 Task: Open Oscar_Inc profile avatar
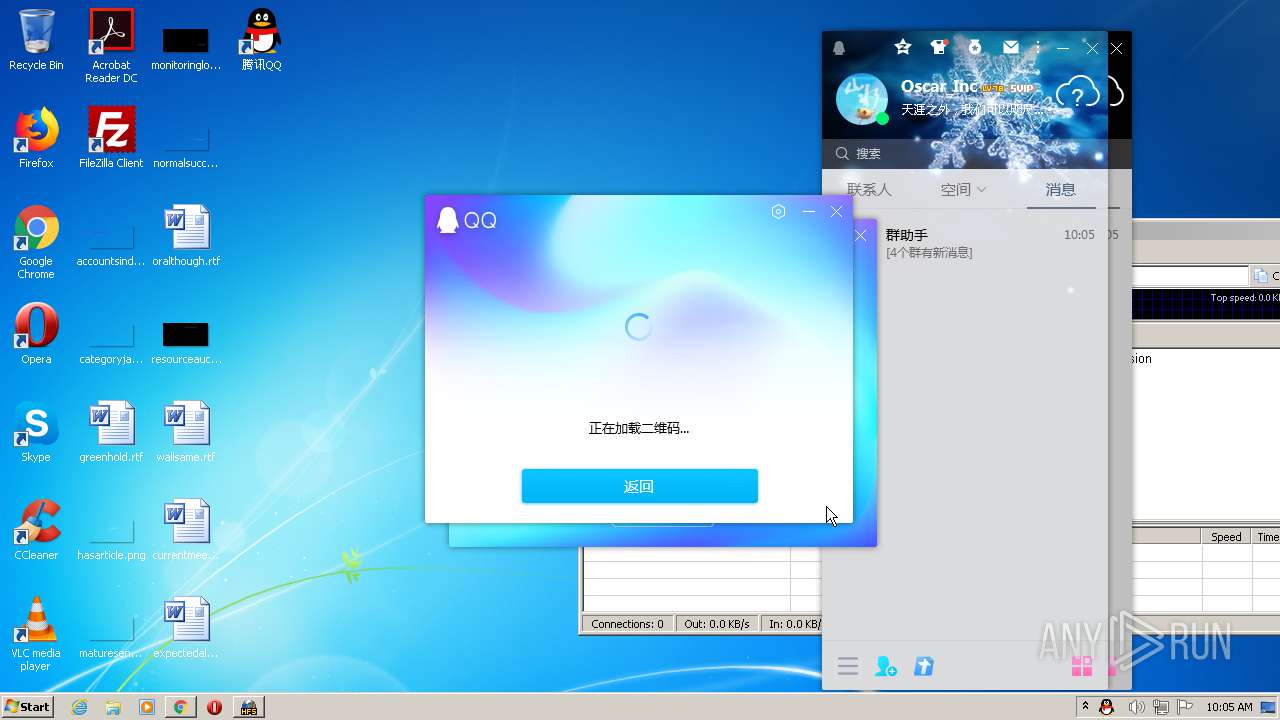point(861,99)
